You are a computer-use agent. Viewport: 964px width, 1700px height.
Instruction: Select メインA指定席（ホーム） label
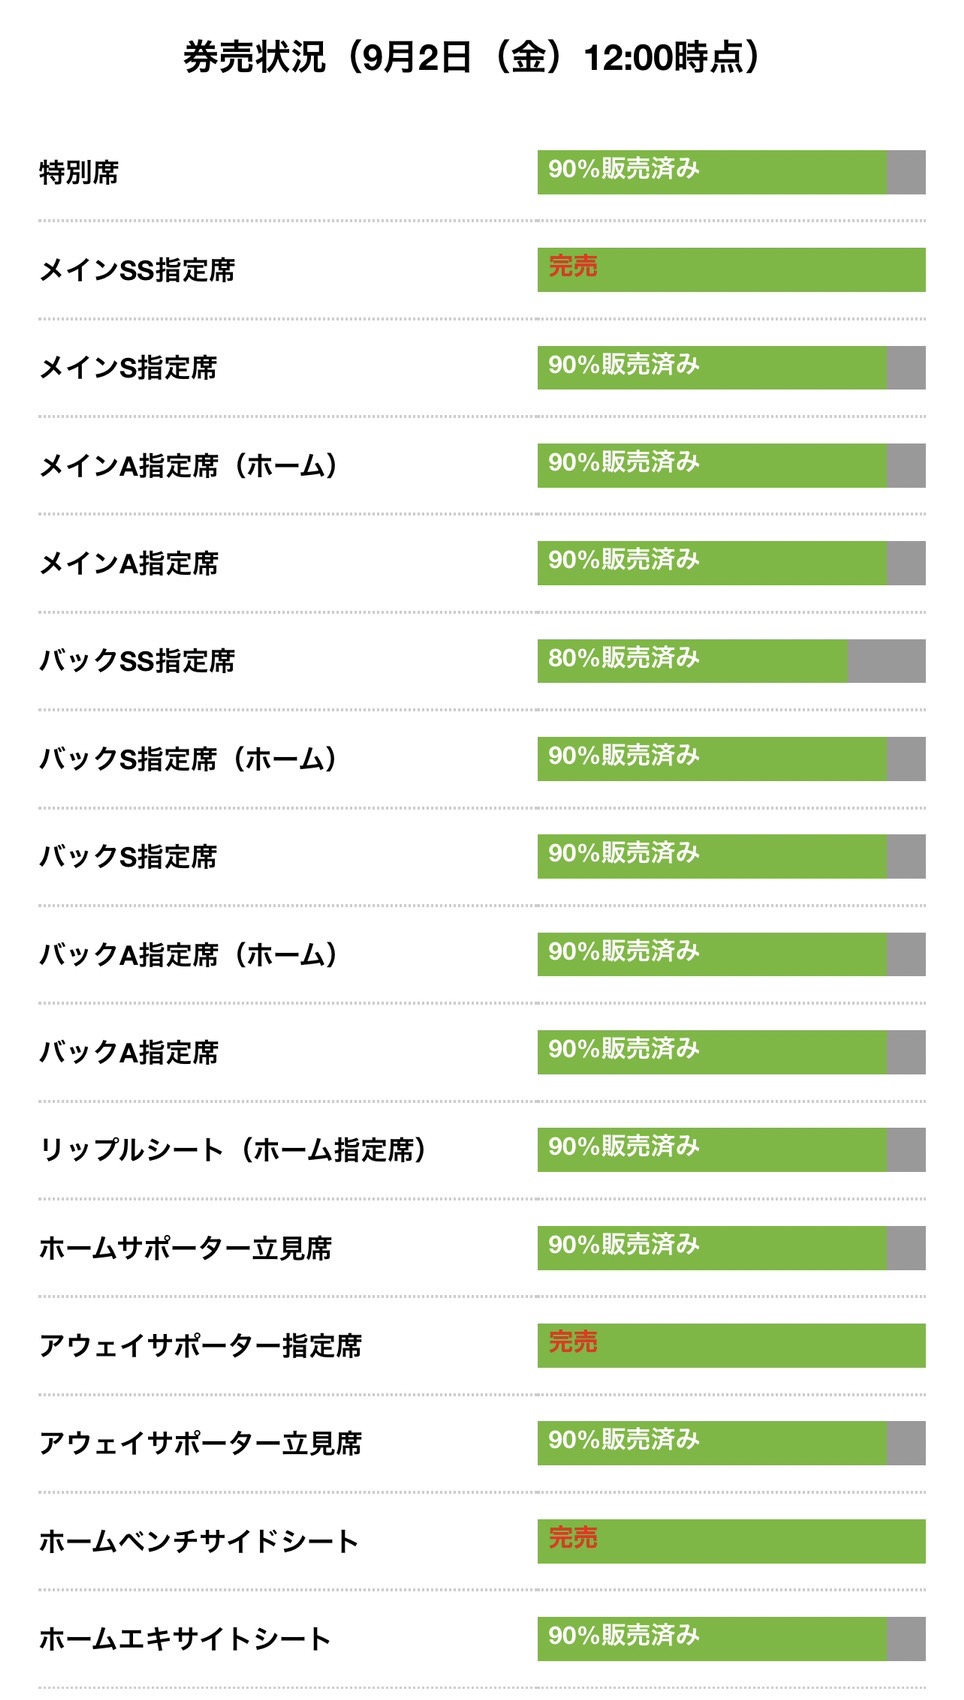coord(188,466)
